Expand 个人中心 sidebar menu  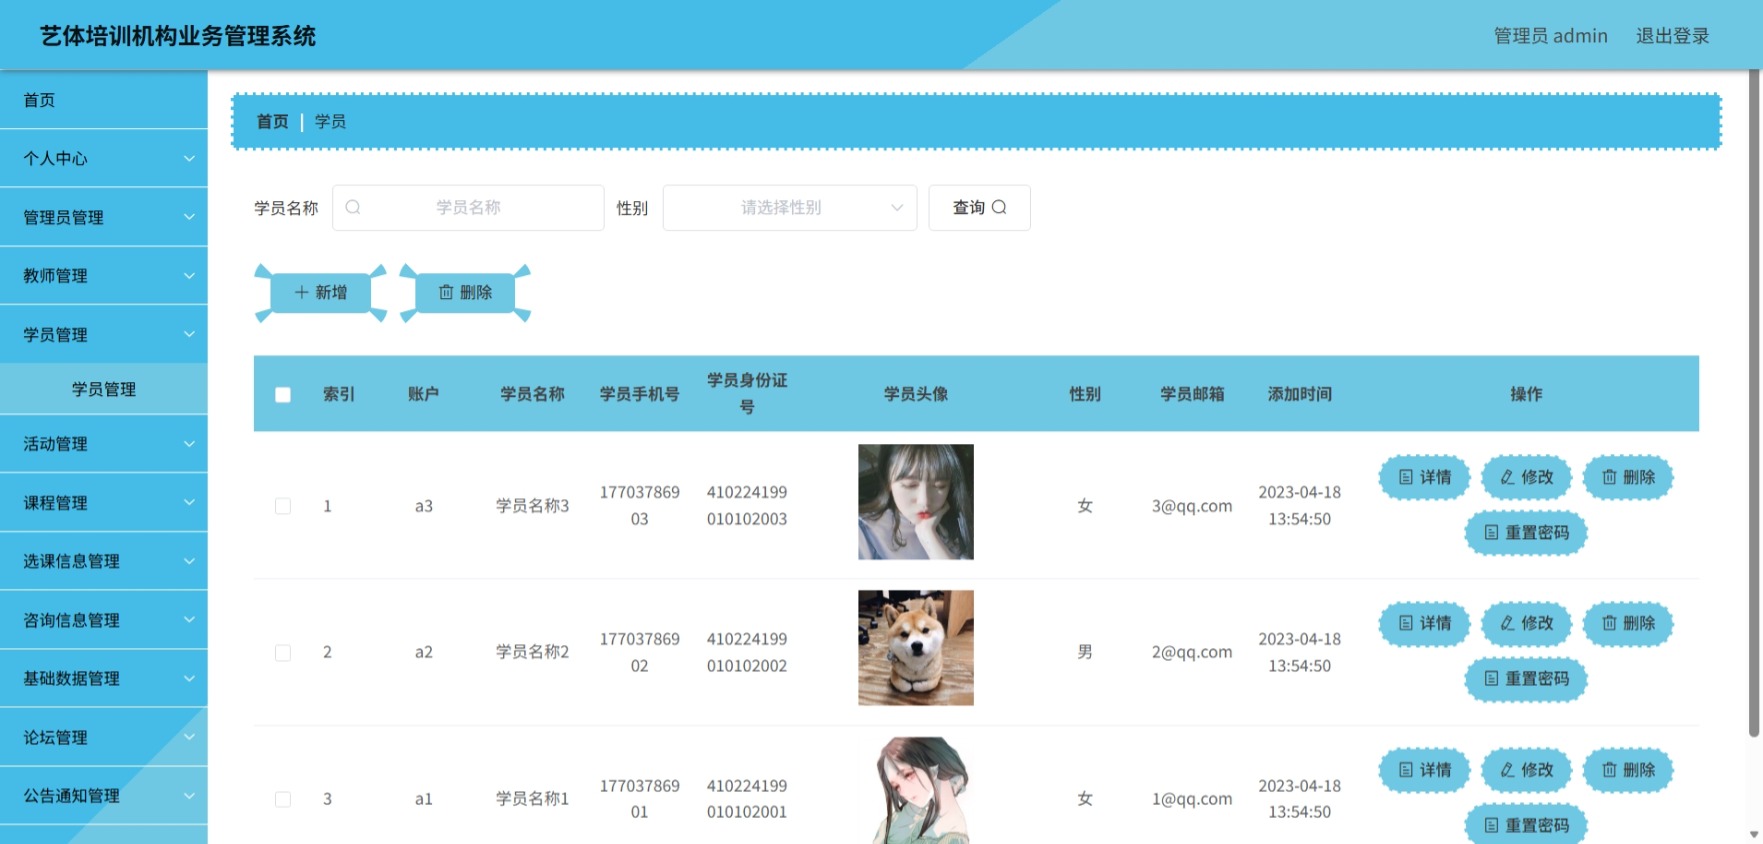point(104,158)
